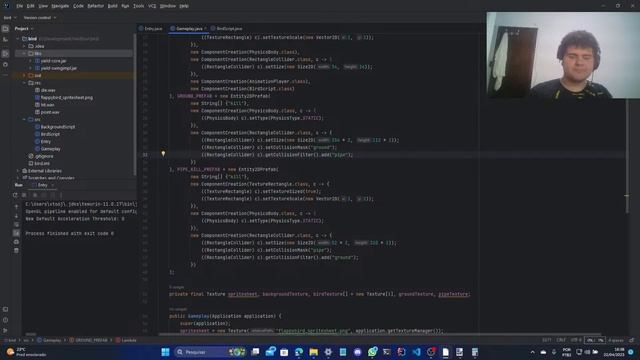640x360 pixels.
Task: Open WhatsApp from the taskbar
Action: (372, 352)
